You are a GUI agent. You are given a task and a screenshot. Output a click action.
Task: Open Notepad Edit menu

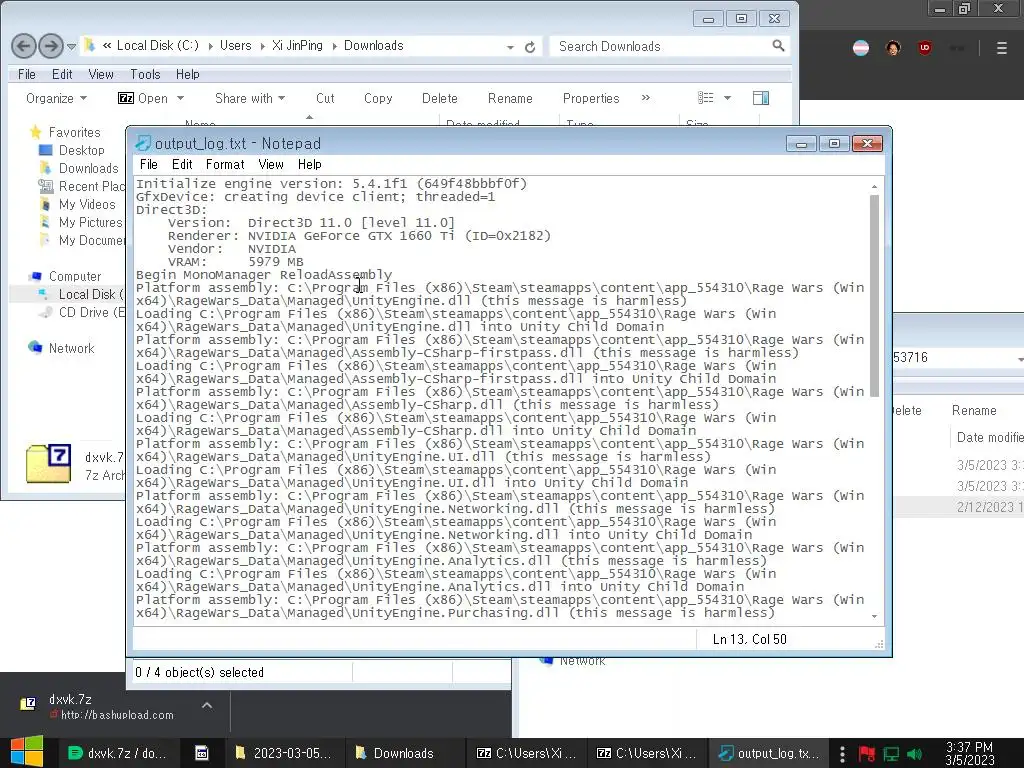pos(182,165)
